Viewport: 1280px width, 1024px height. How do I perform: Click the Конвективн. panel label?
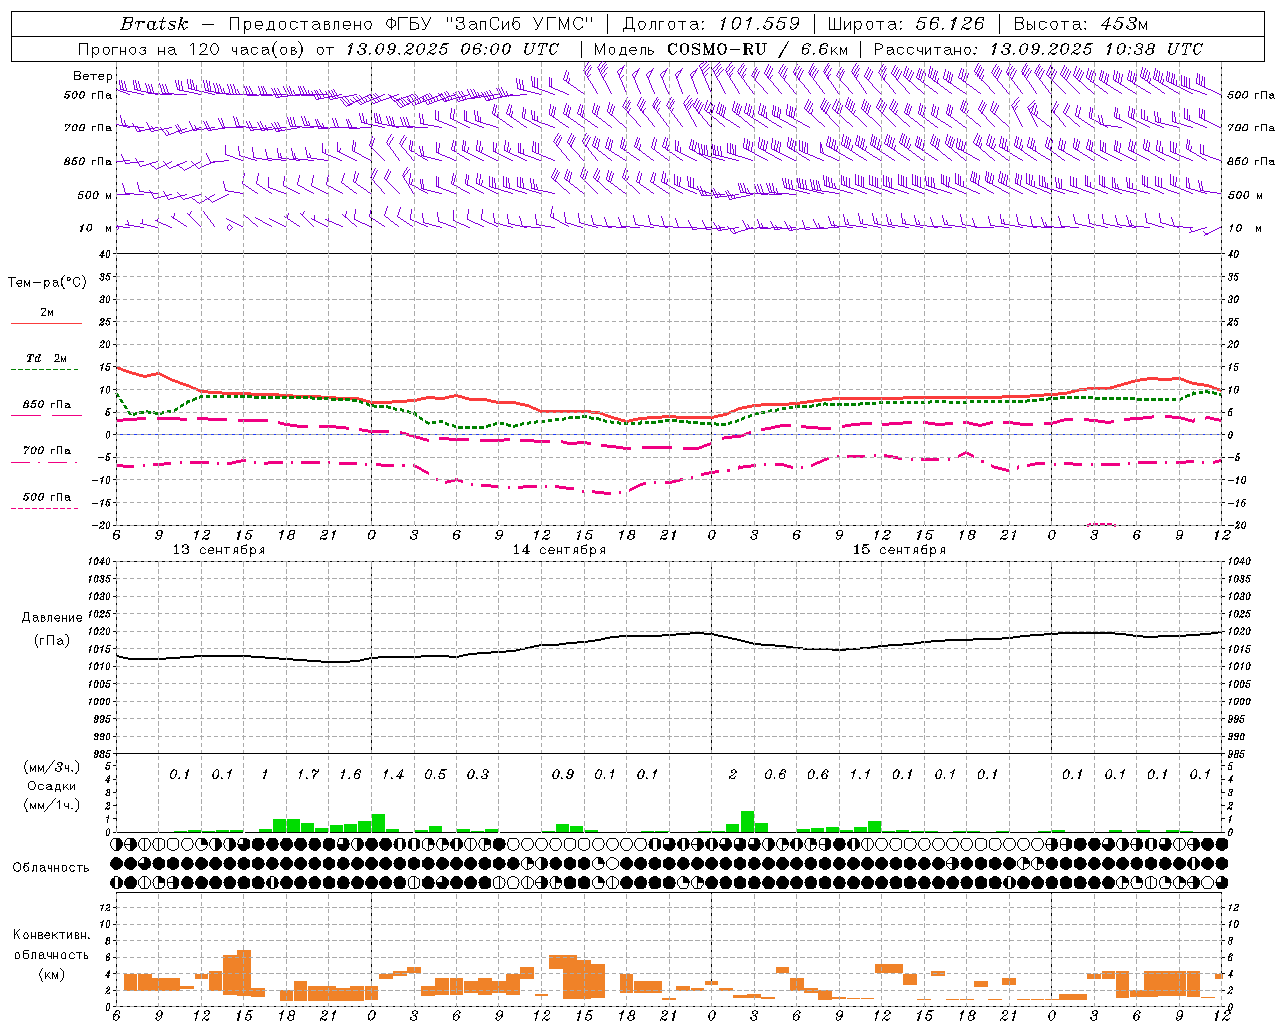[52, 935]
